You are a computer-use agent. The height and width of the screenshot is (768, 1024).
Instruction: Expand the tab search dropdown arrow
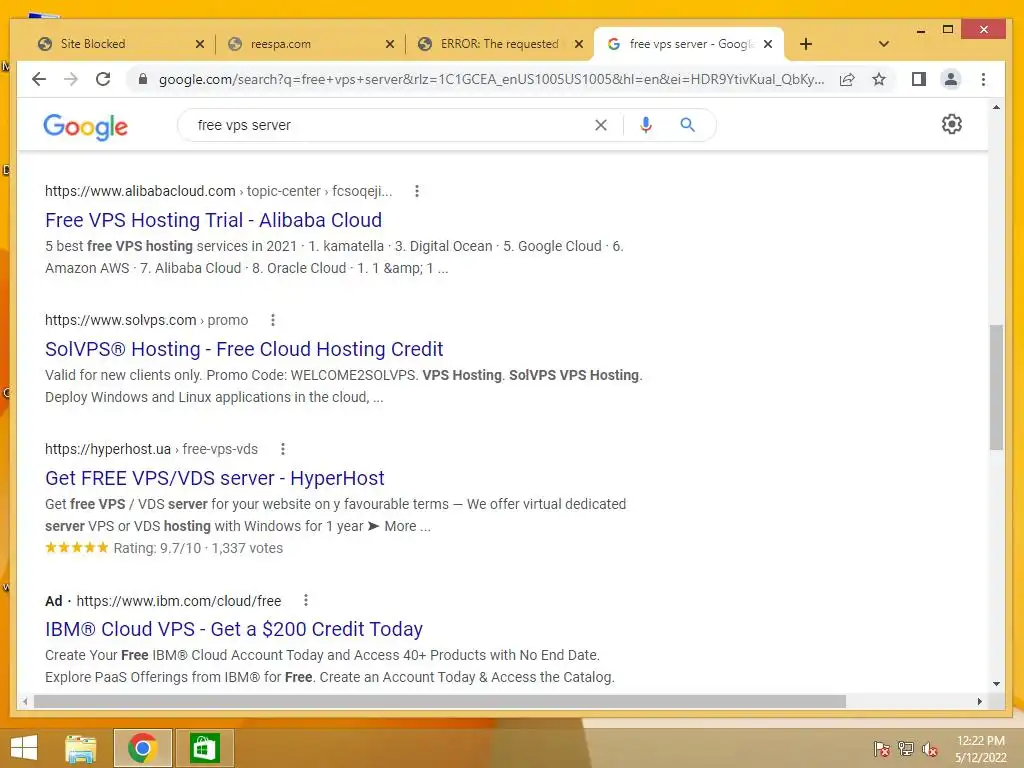coord(884,44)
